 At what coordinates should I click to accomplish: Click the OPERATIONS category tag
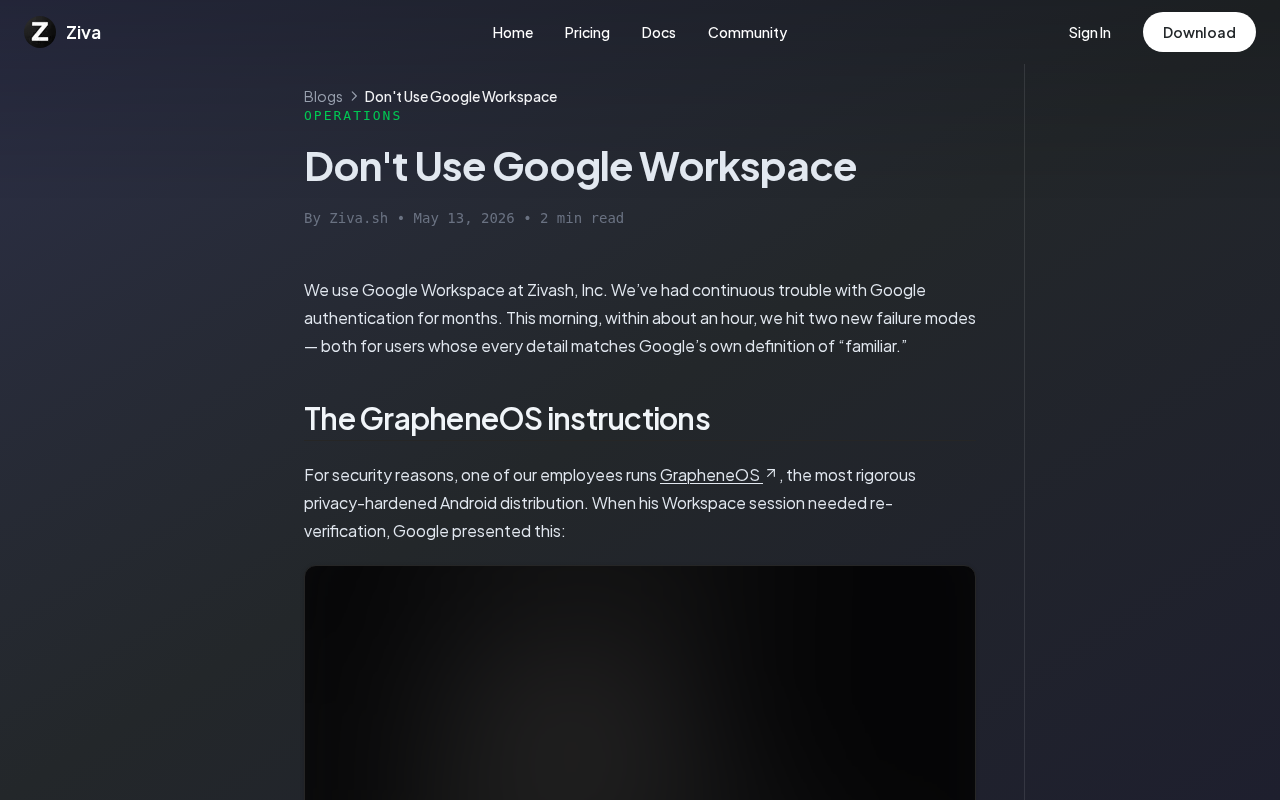(x=353, y=116)
